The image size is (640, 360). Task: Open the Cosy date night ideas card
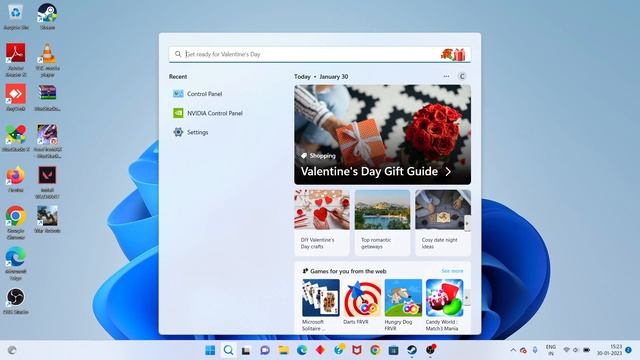pyautogui.click(x=443, y=222)
